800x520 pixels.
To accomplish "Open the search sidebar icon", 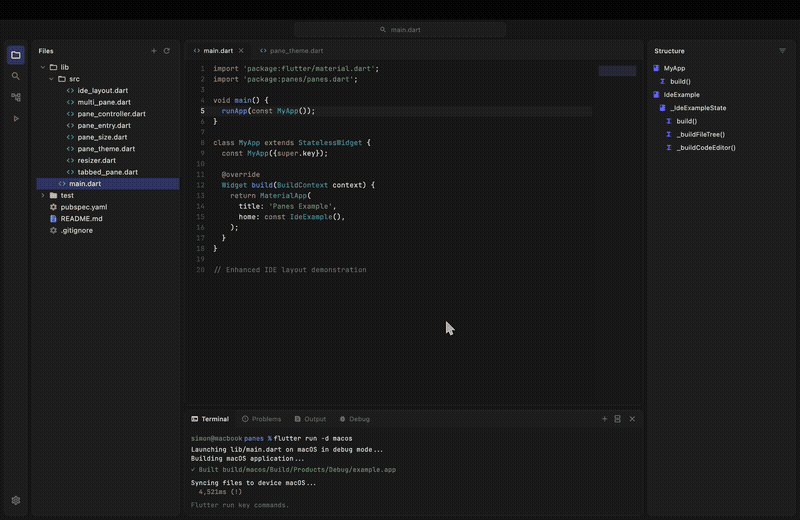I will [x=16, y=76].
